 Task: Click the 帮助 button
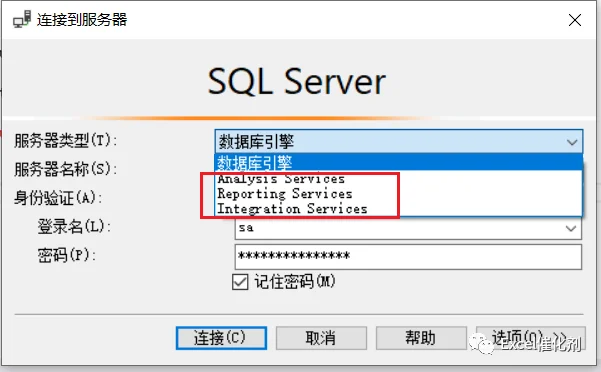point(421,338)
